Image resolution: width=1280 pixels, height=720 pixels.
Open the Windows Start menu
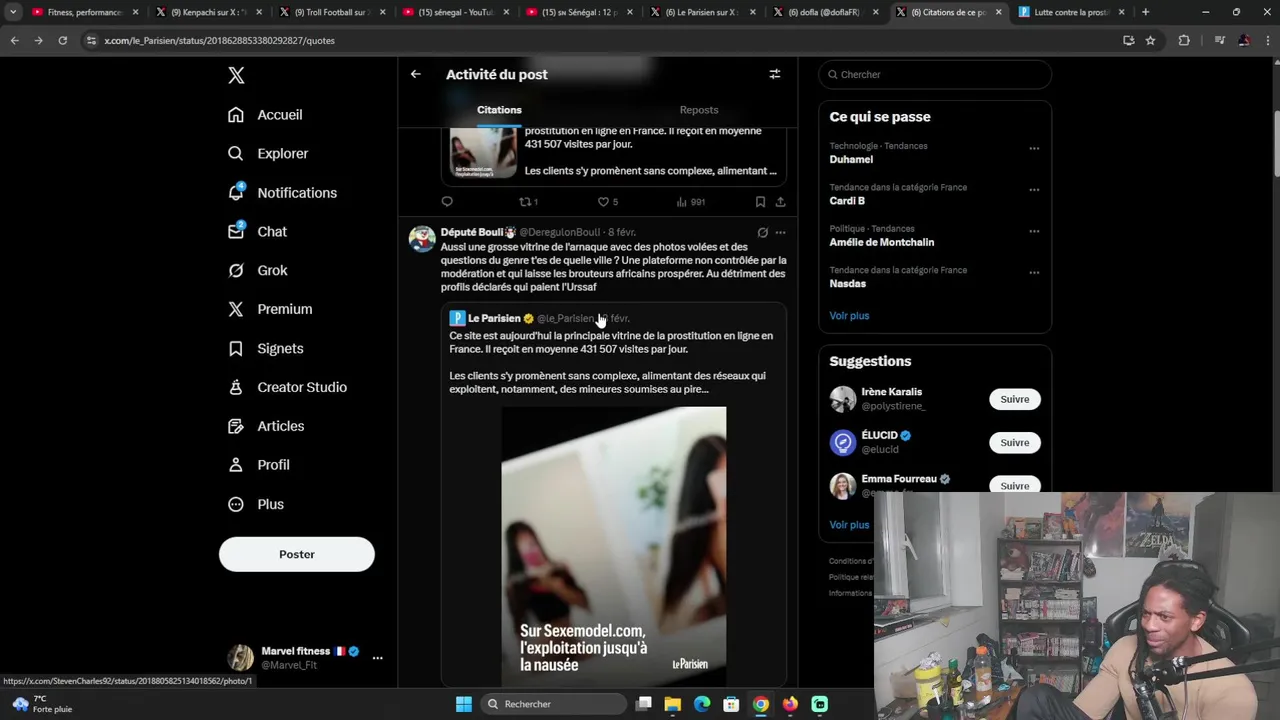point(464,704)
